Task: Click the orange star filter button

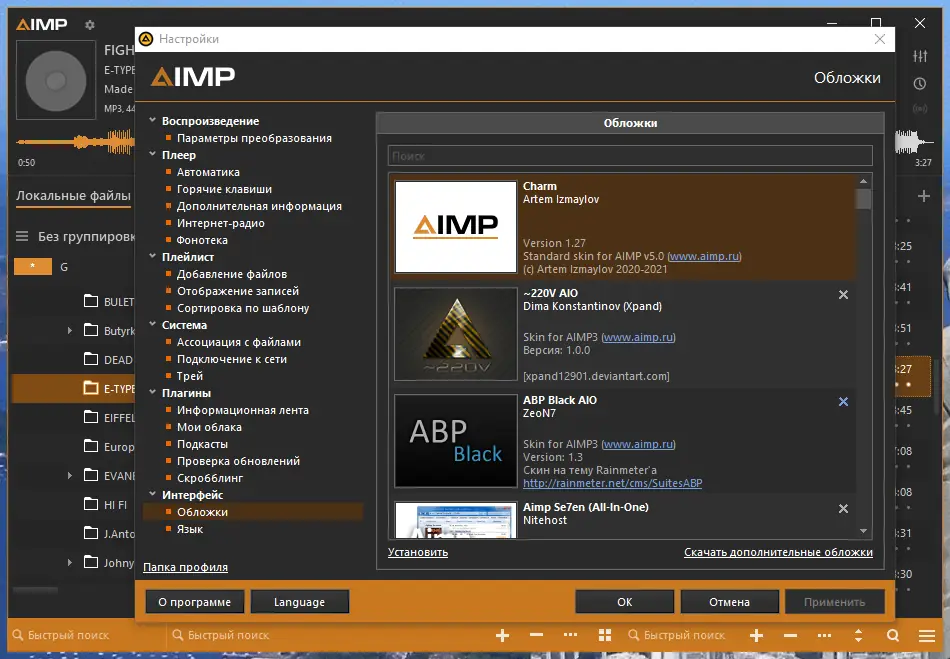Action: coord(33,266)
